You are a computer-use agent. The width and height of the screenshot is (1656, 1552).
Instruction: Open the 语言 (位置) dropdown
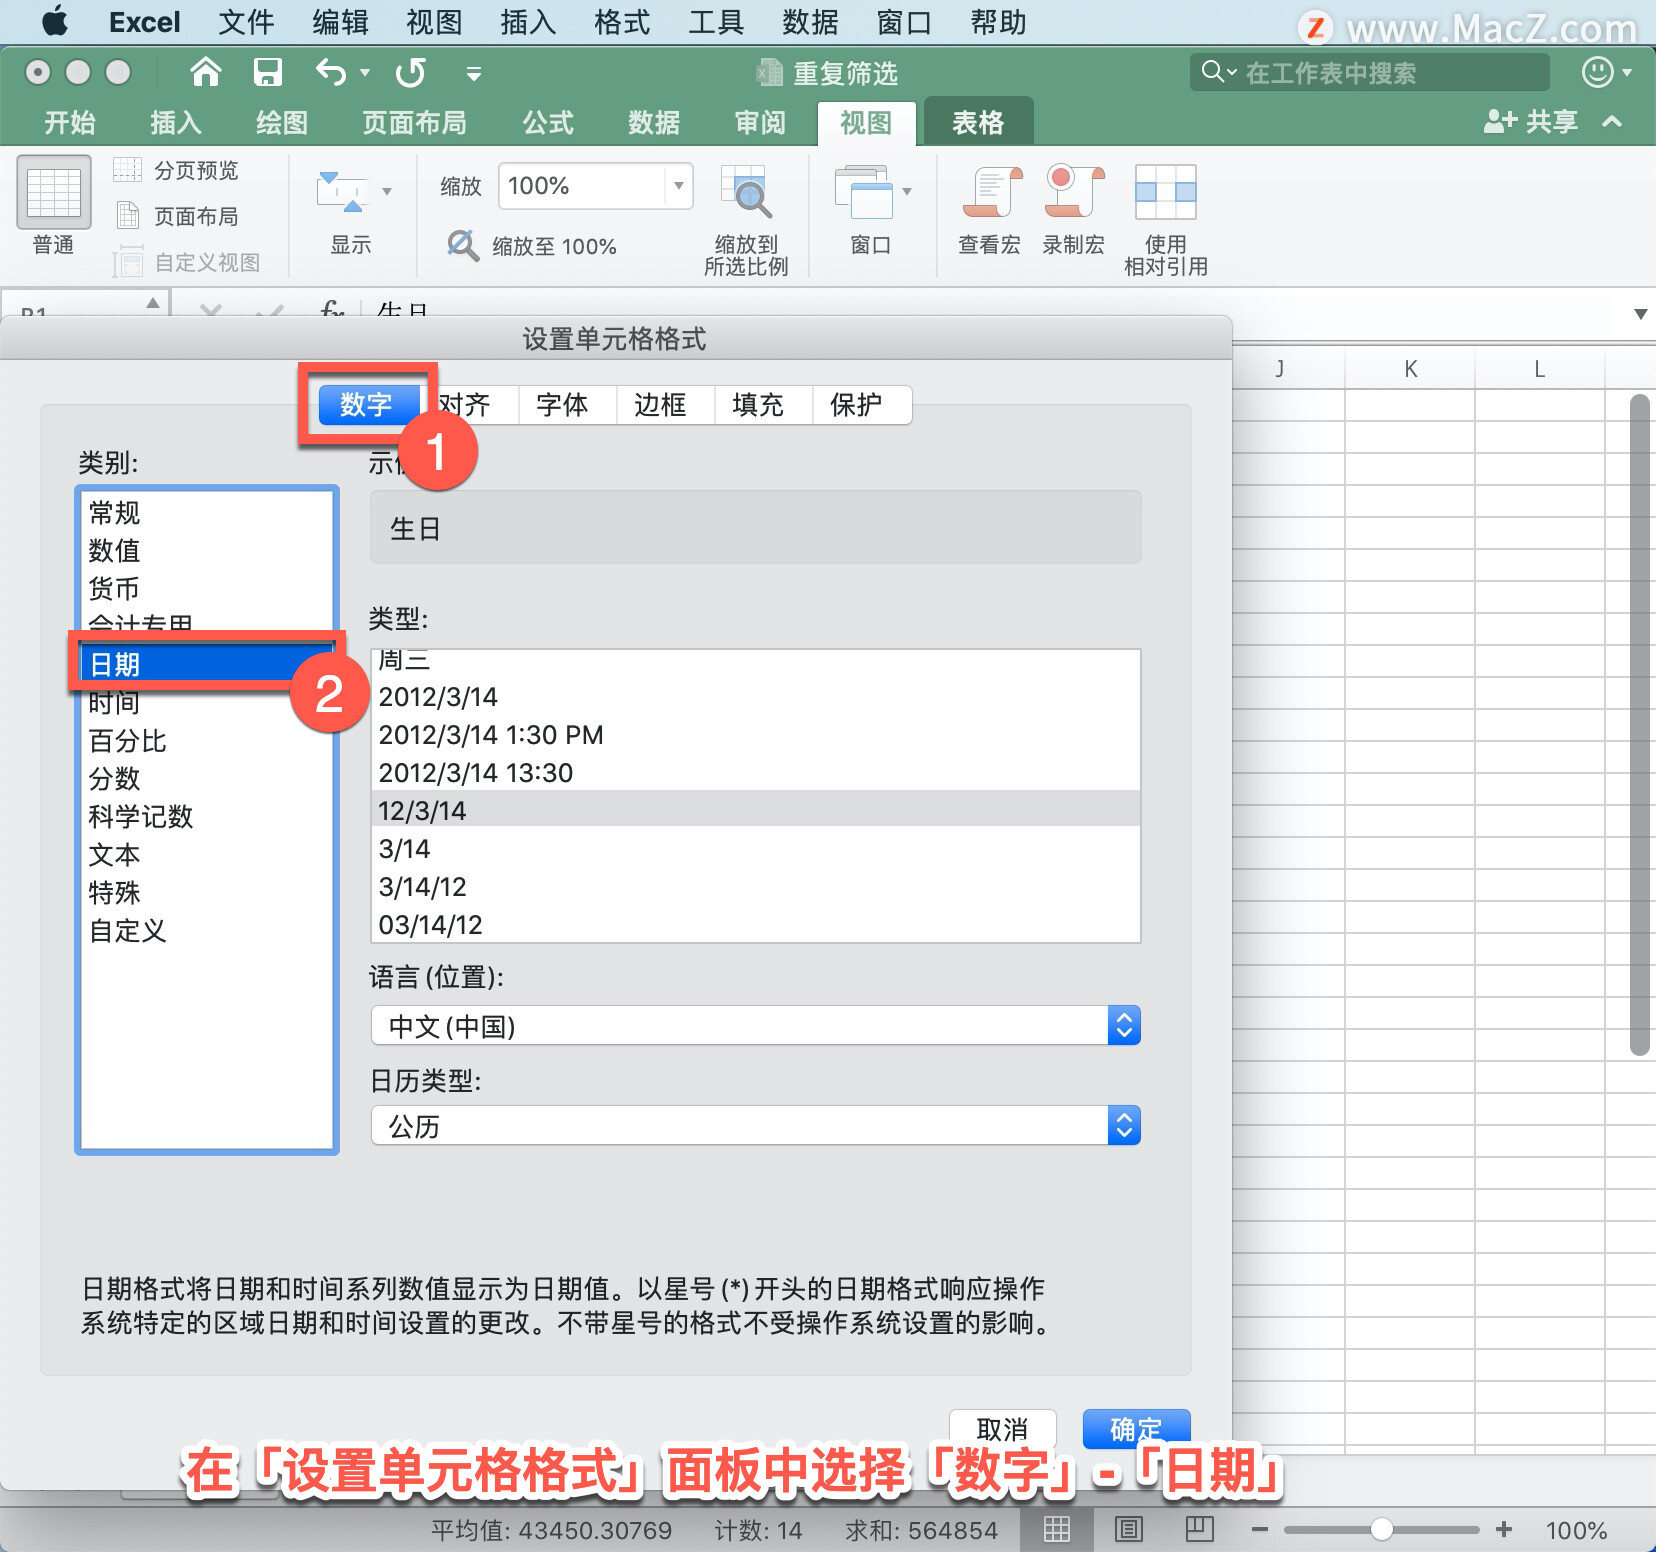(756, 1026)
